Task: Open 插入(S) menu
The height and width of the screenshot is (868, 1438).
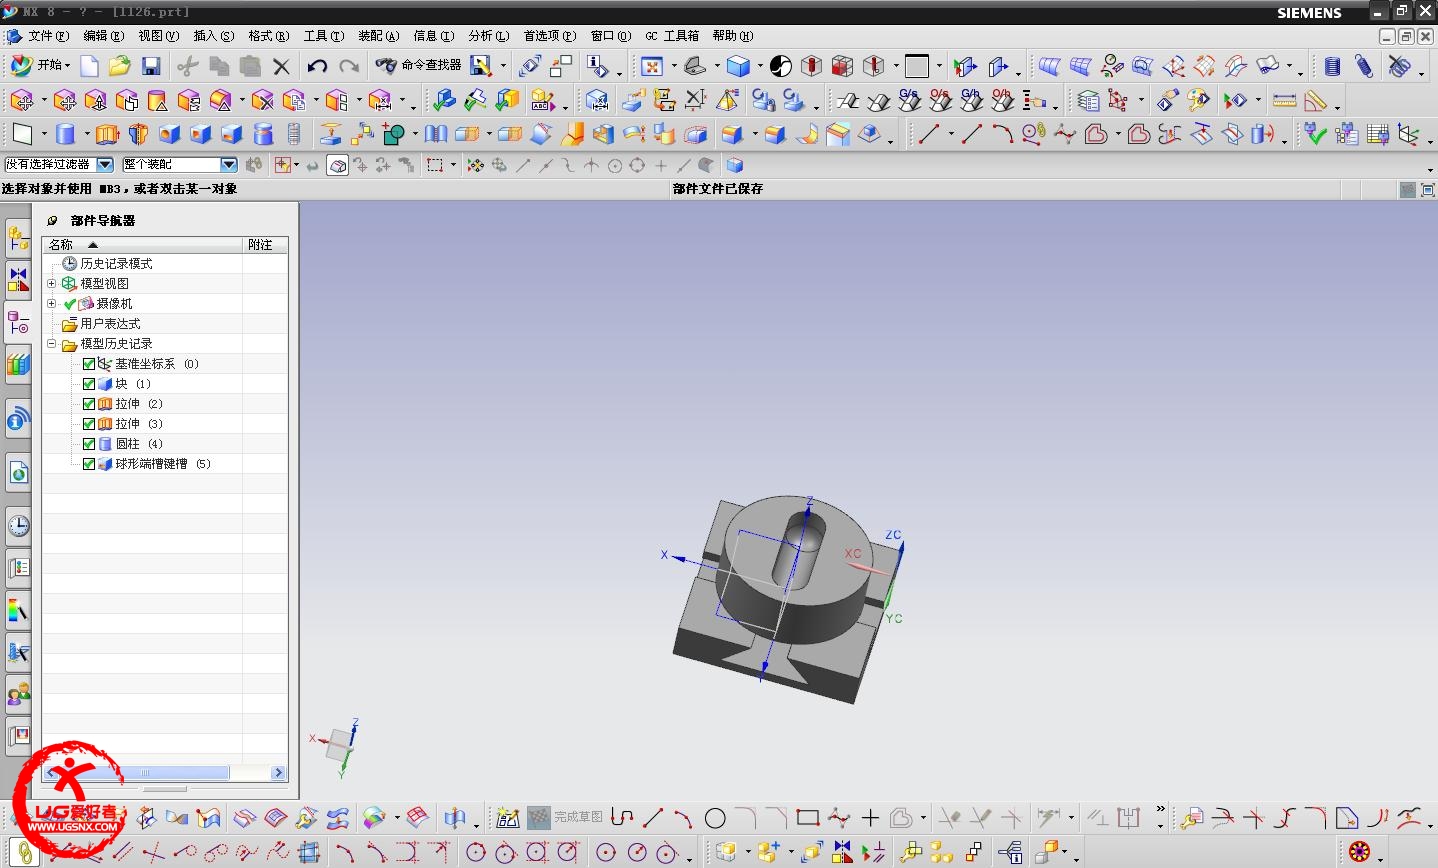Action: pos(214,36)
